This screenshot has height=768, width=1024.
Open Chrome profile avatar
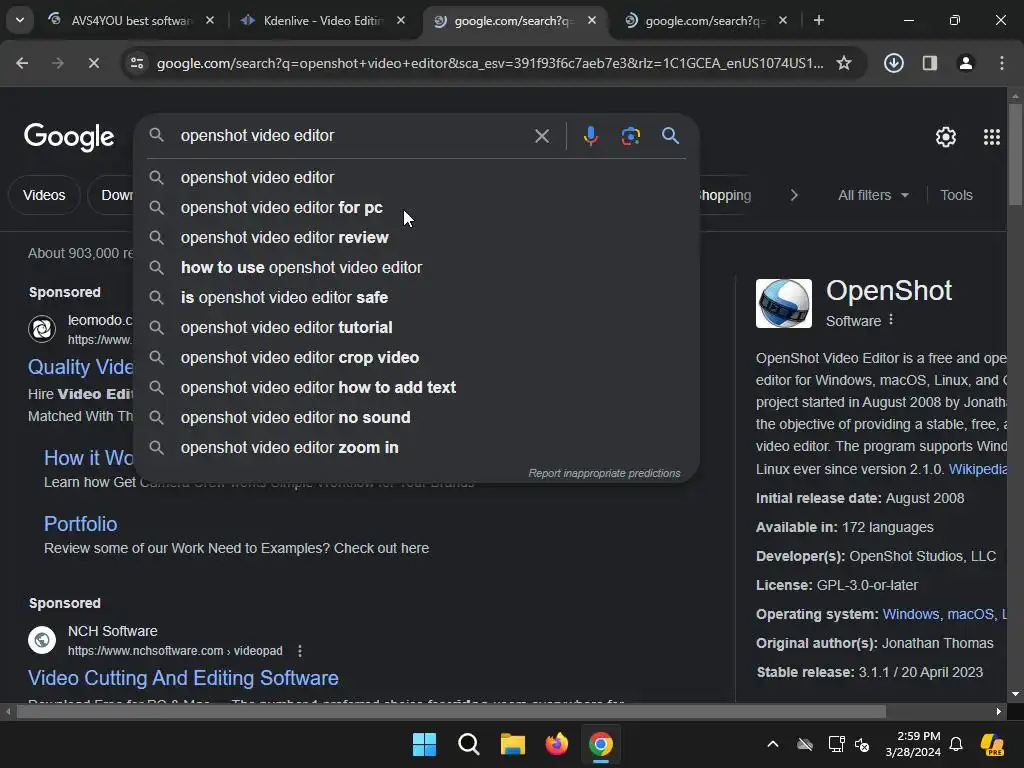point(965,63)
